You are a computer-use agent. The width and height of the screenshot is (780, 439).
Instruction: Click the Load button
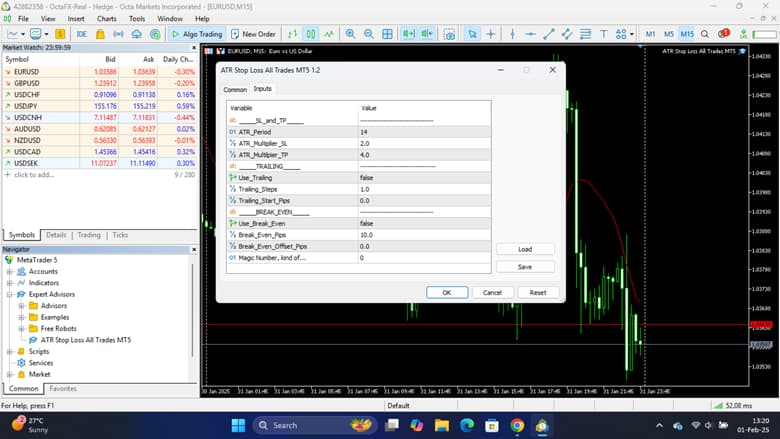pyautogui.click(x=524, y=249)
